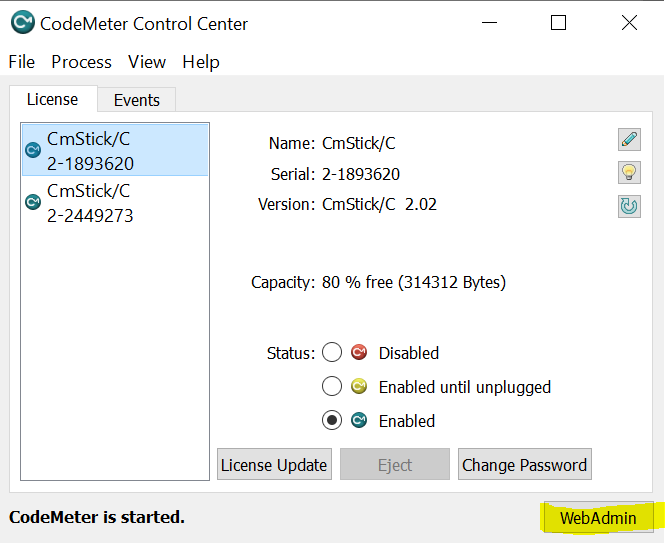Switch to the Events tab

click(136, 100)
